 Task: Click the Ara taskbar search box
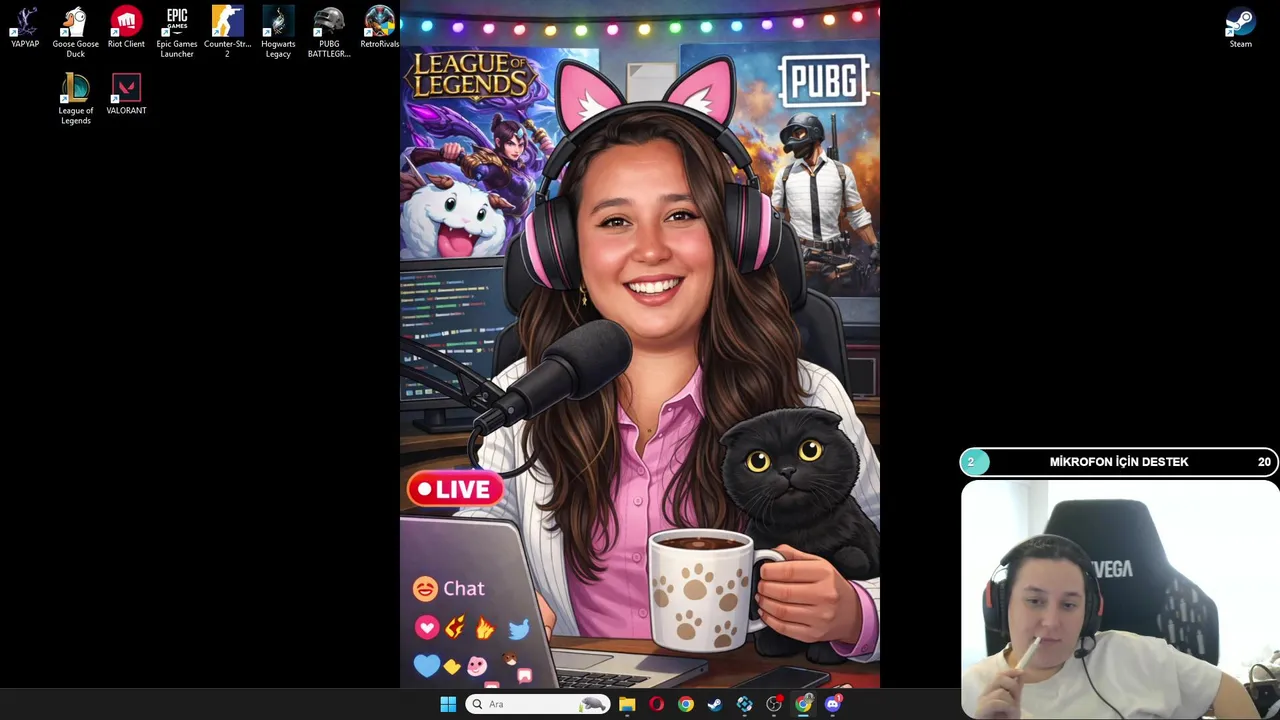538,704
